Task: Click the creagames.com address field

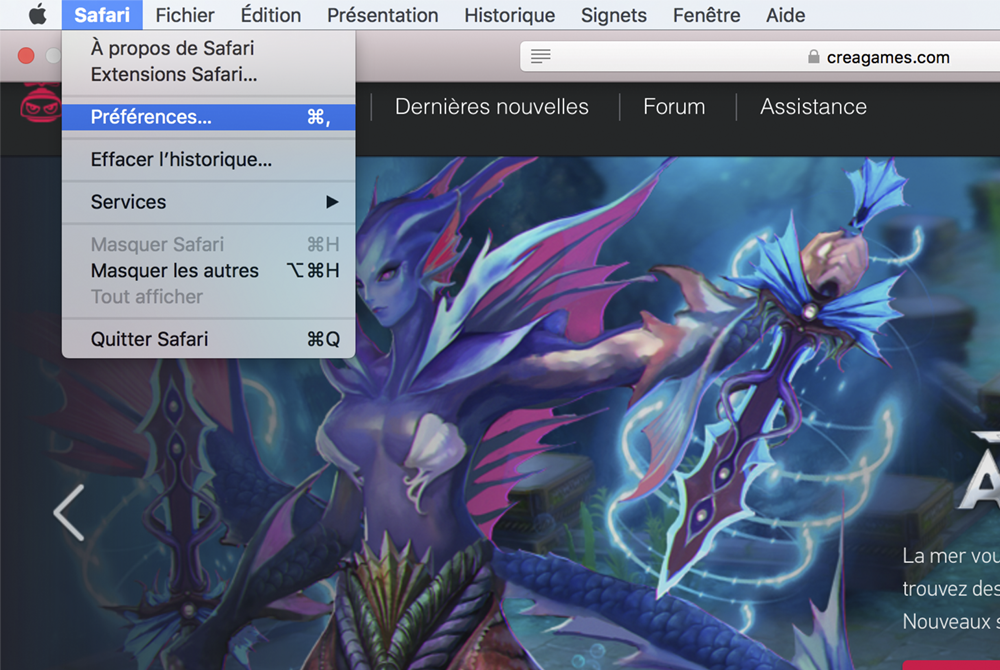Action: tap(888, 57)
